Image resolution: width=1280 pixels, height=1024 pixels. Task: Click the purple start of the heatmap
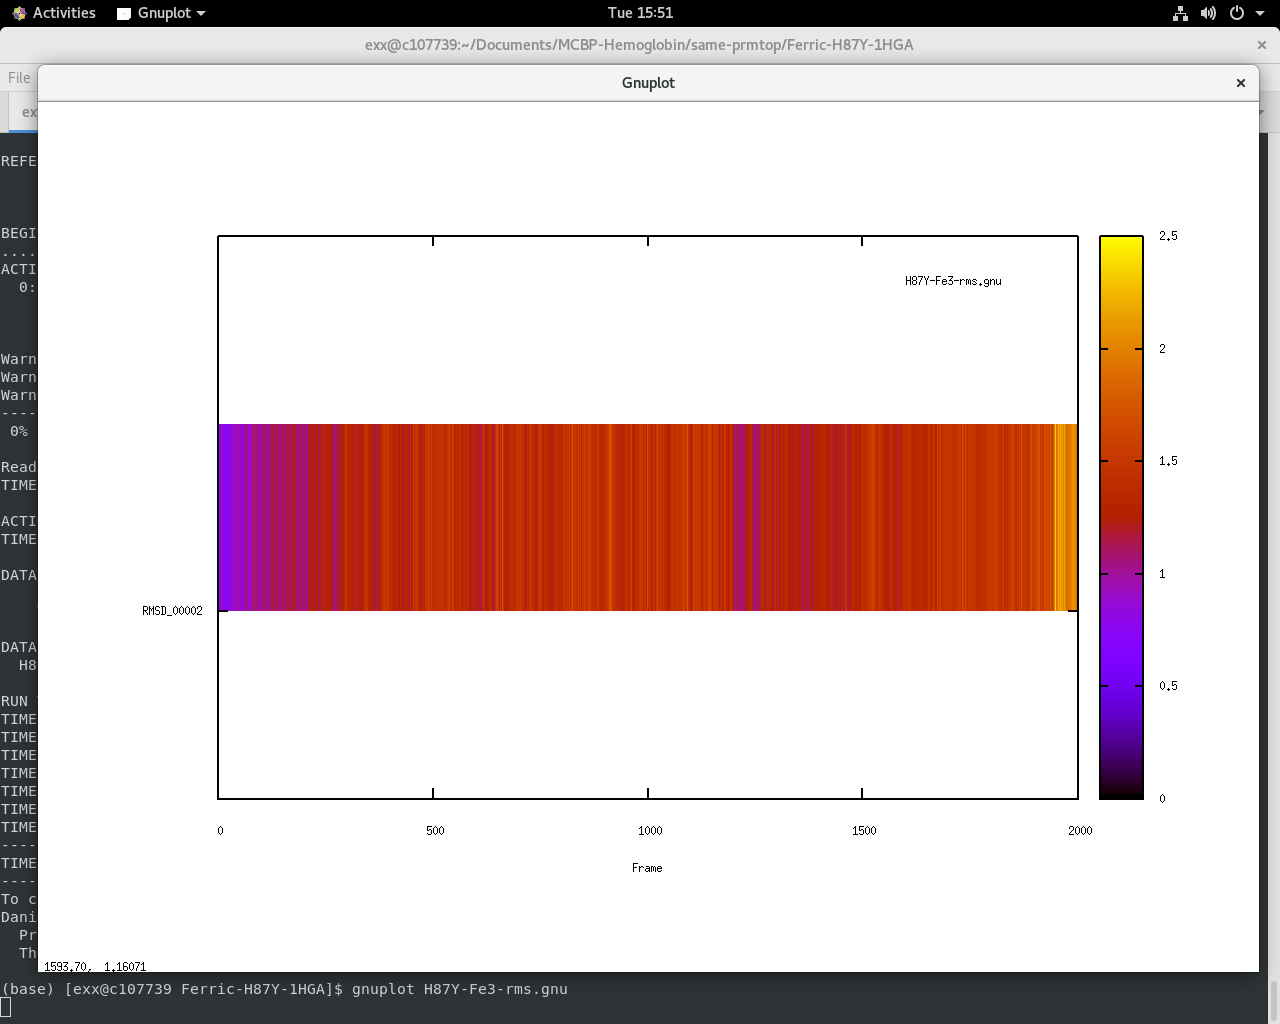click(228, 517)
